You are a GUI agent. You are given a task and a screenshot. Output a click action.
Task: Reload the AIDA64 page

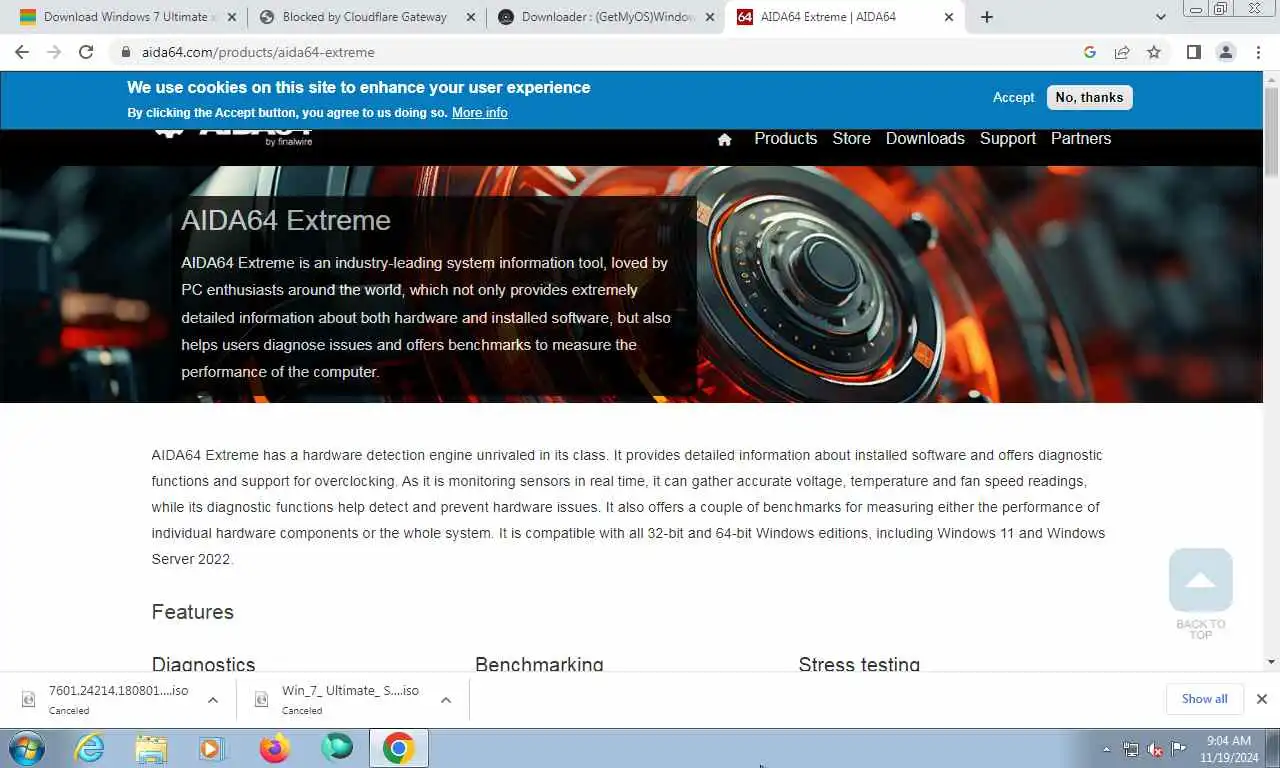pyautogui.click(x=86, y=52)
